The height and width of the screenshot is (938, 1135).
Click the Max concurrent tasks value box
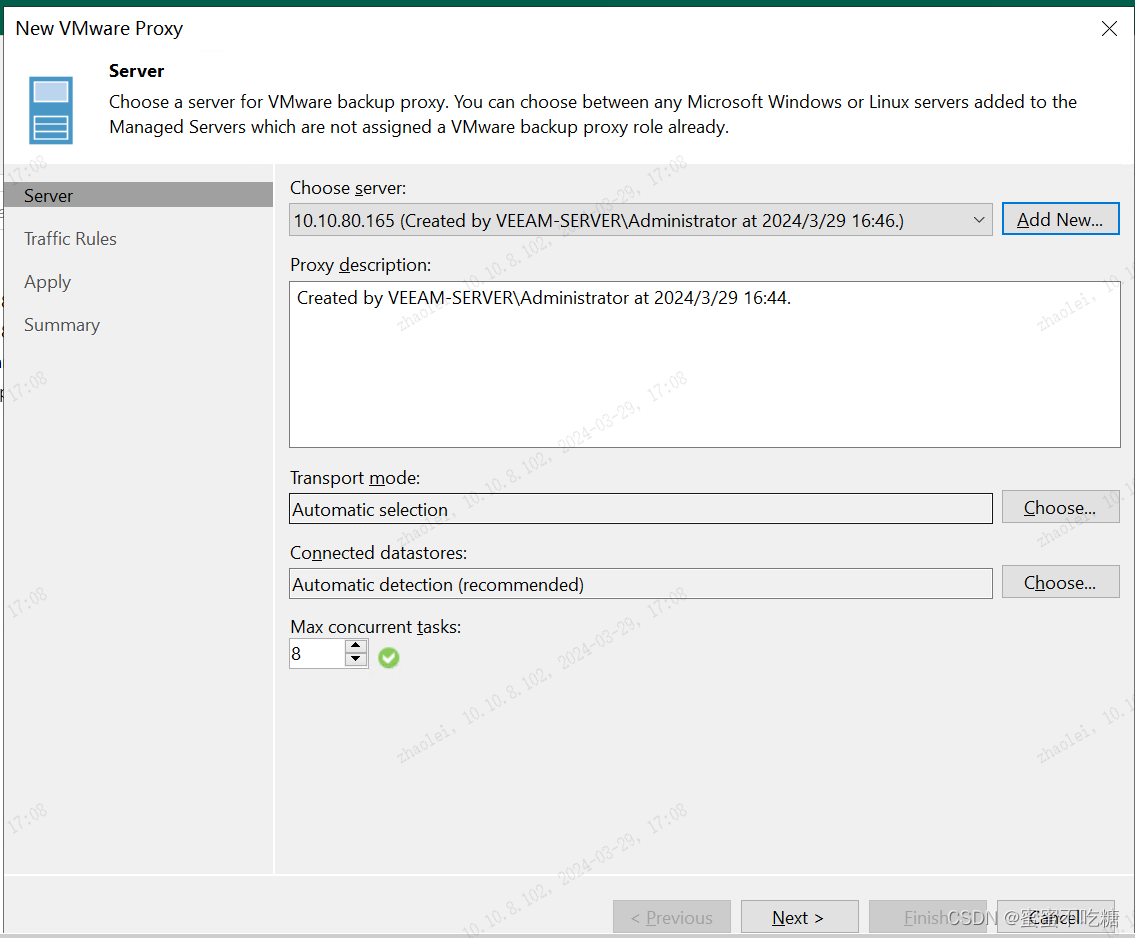(316, 654)
